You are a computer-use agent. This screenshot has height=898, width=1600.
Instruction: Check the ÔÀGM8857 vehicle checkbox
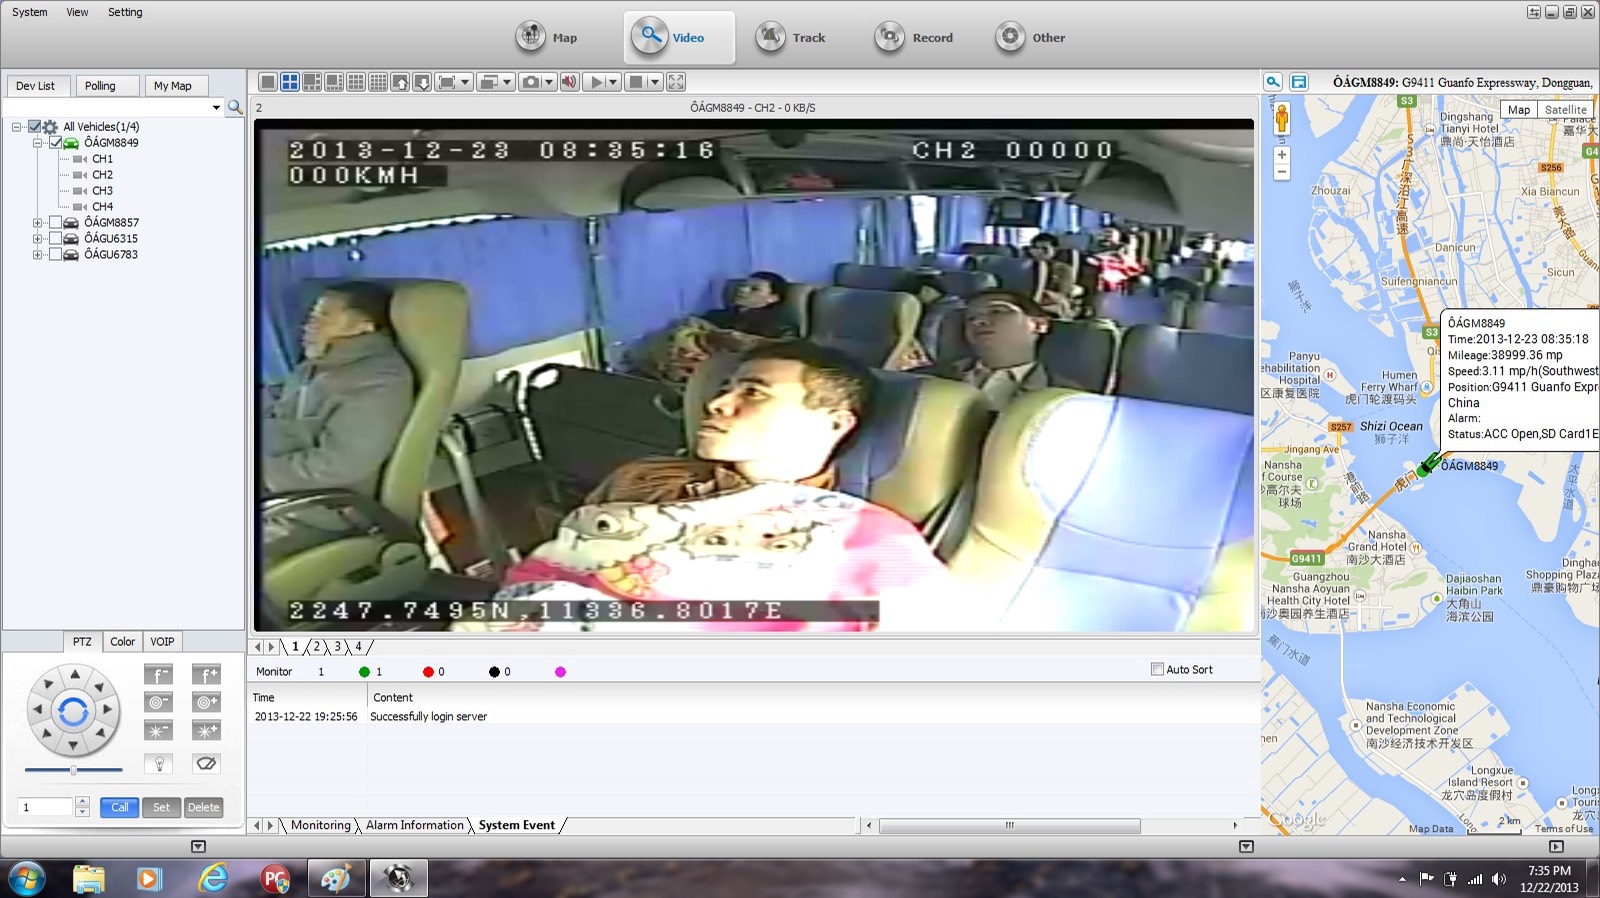click(x=56, y=222)
